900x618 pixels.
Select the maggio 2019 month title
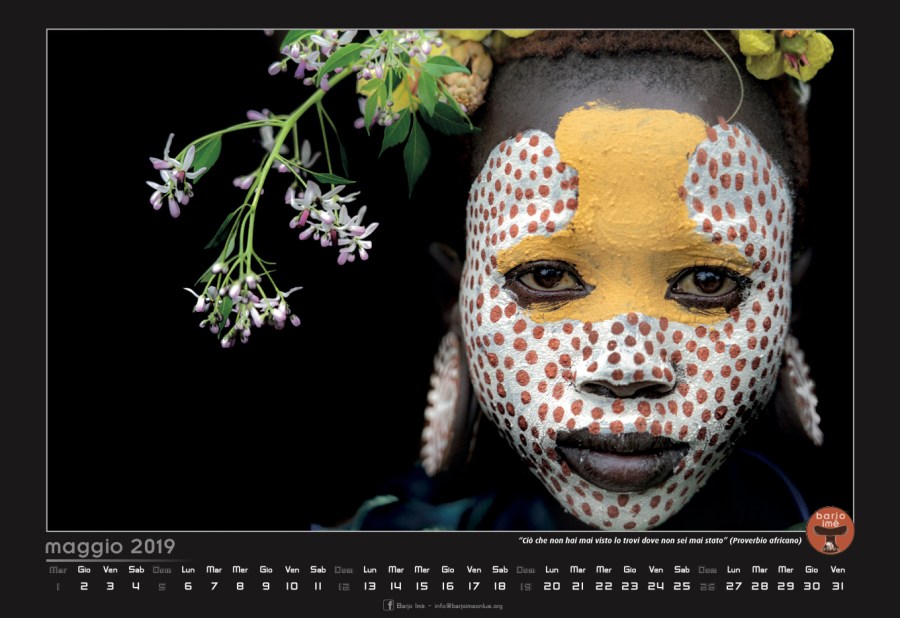[x=110, y=547]
